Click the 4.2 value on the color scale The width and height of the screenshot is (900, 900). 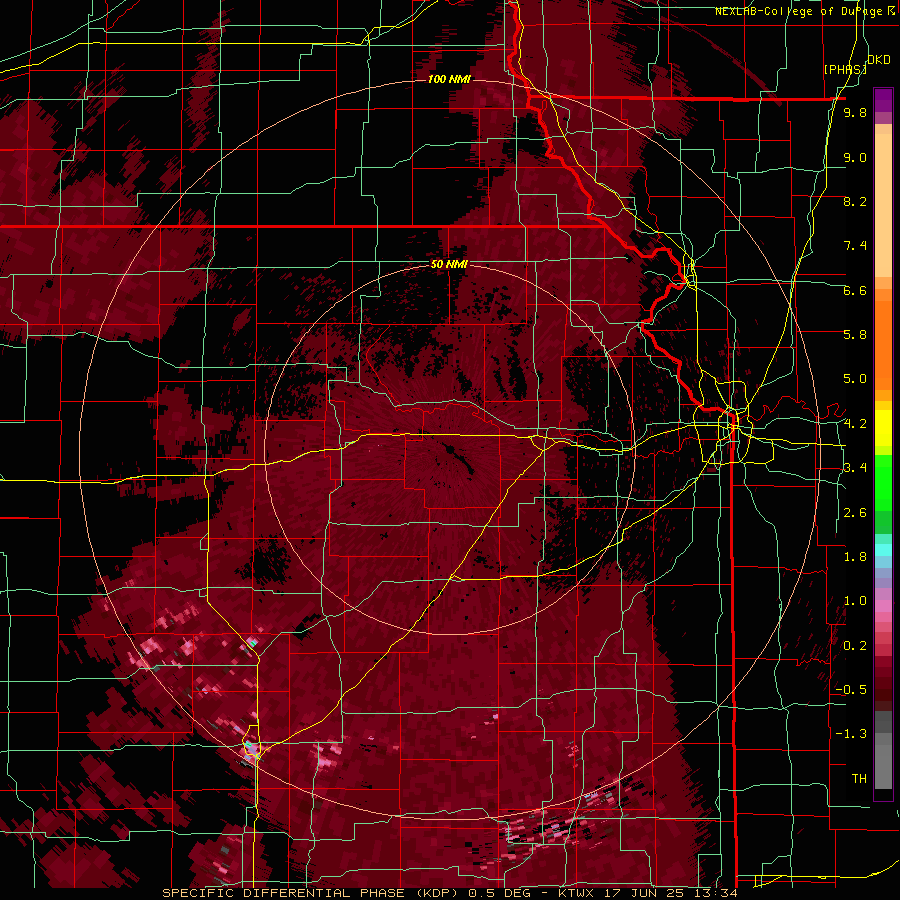click(855, 424)
